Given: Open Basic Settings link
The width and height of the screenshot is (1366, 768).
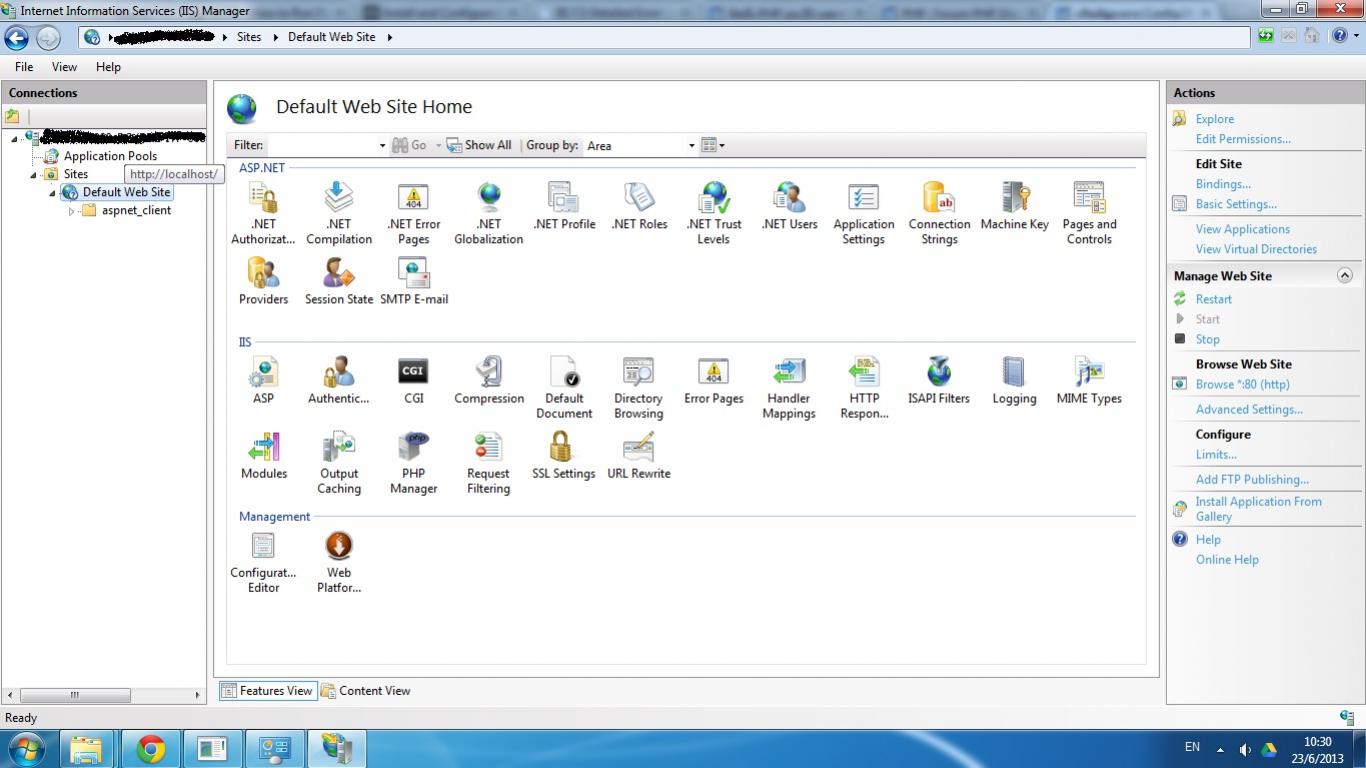Looking at the screenshot, I should pyautogui.click(x=1236, y=204).
